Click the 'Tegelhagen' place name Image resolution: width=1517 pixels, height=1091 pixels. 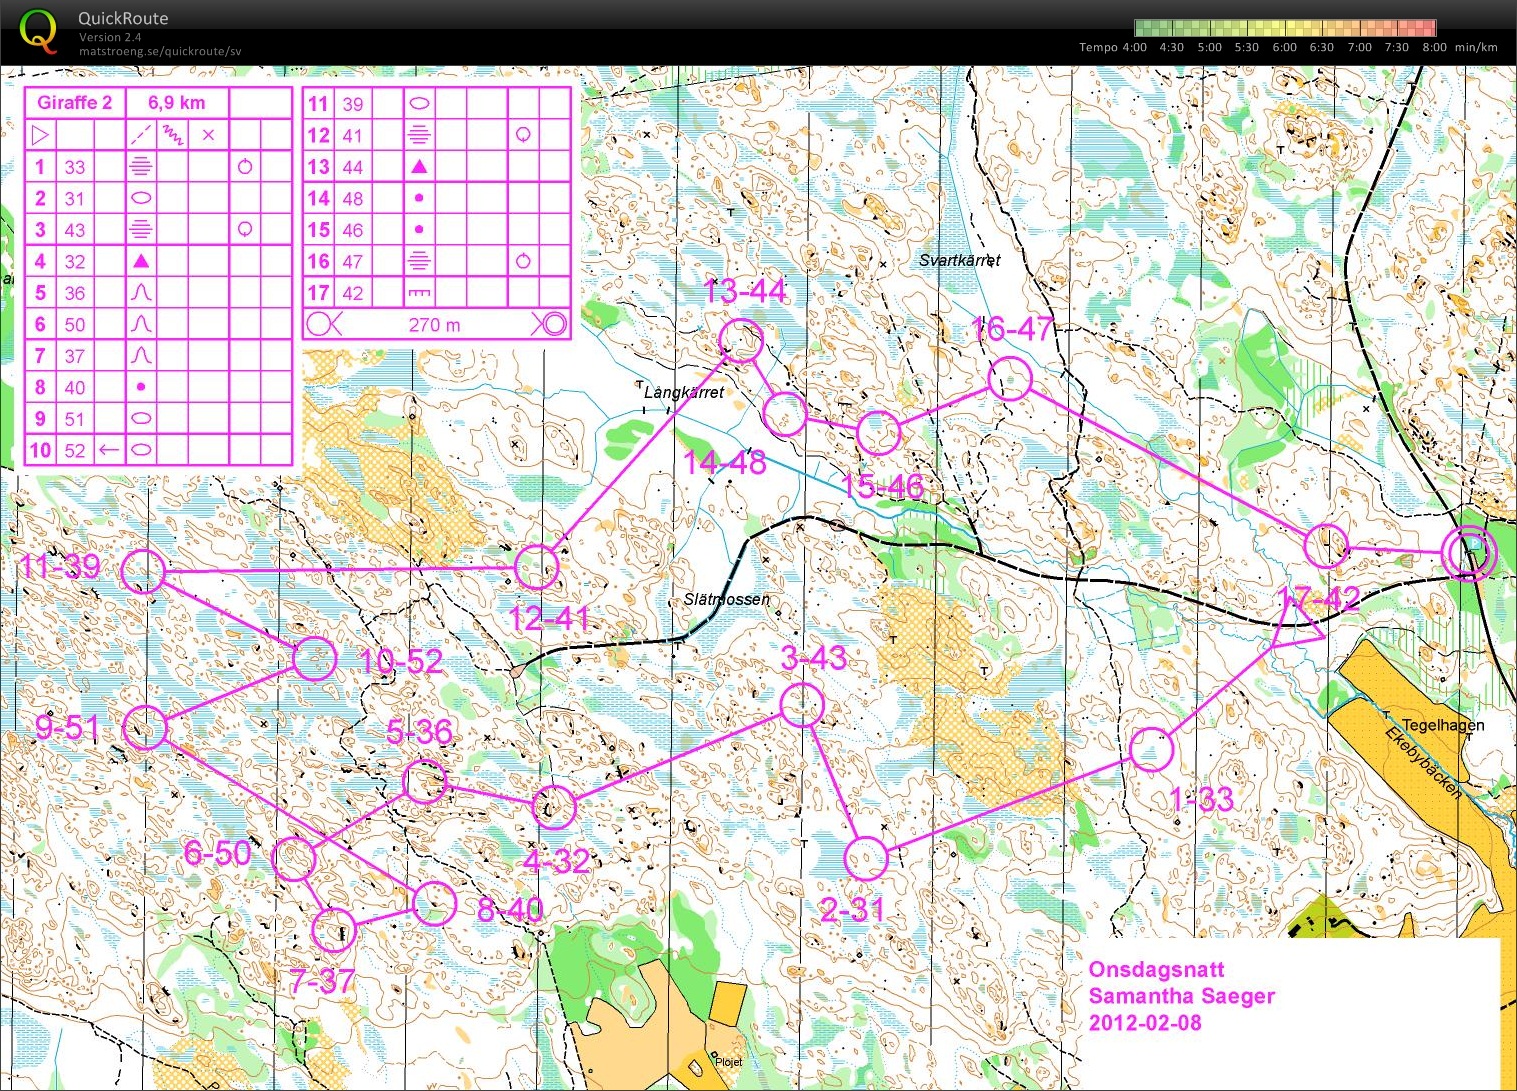(x=1443, y=725)
